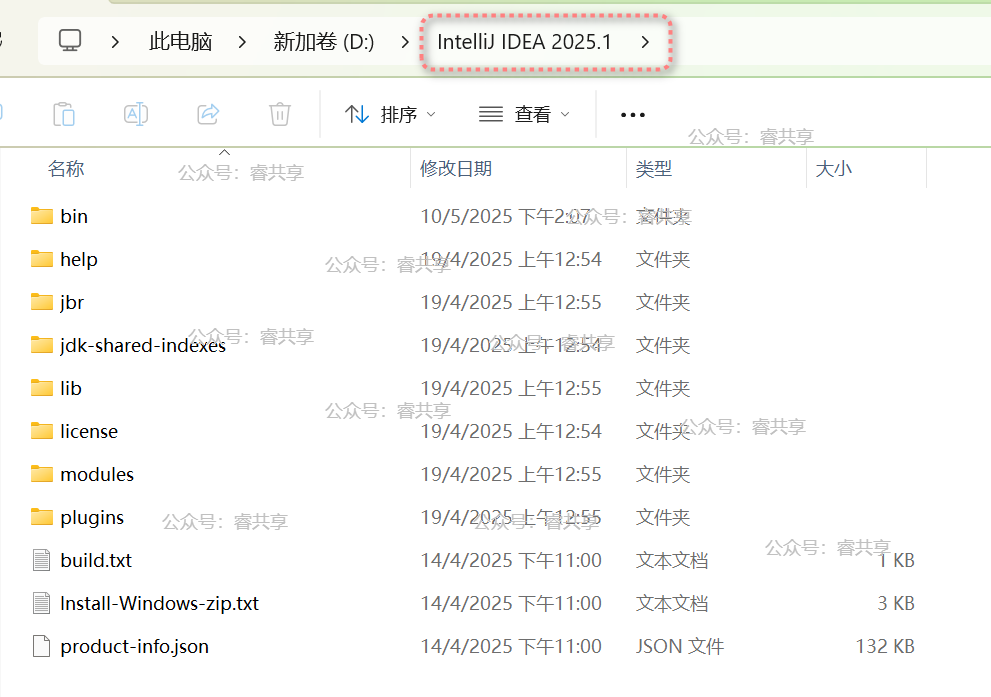The width and height of the screenshot is (991, 697).
Task: Select the file name 'Install-Windows-zip.txt'
Action: (159, 603)
